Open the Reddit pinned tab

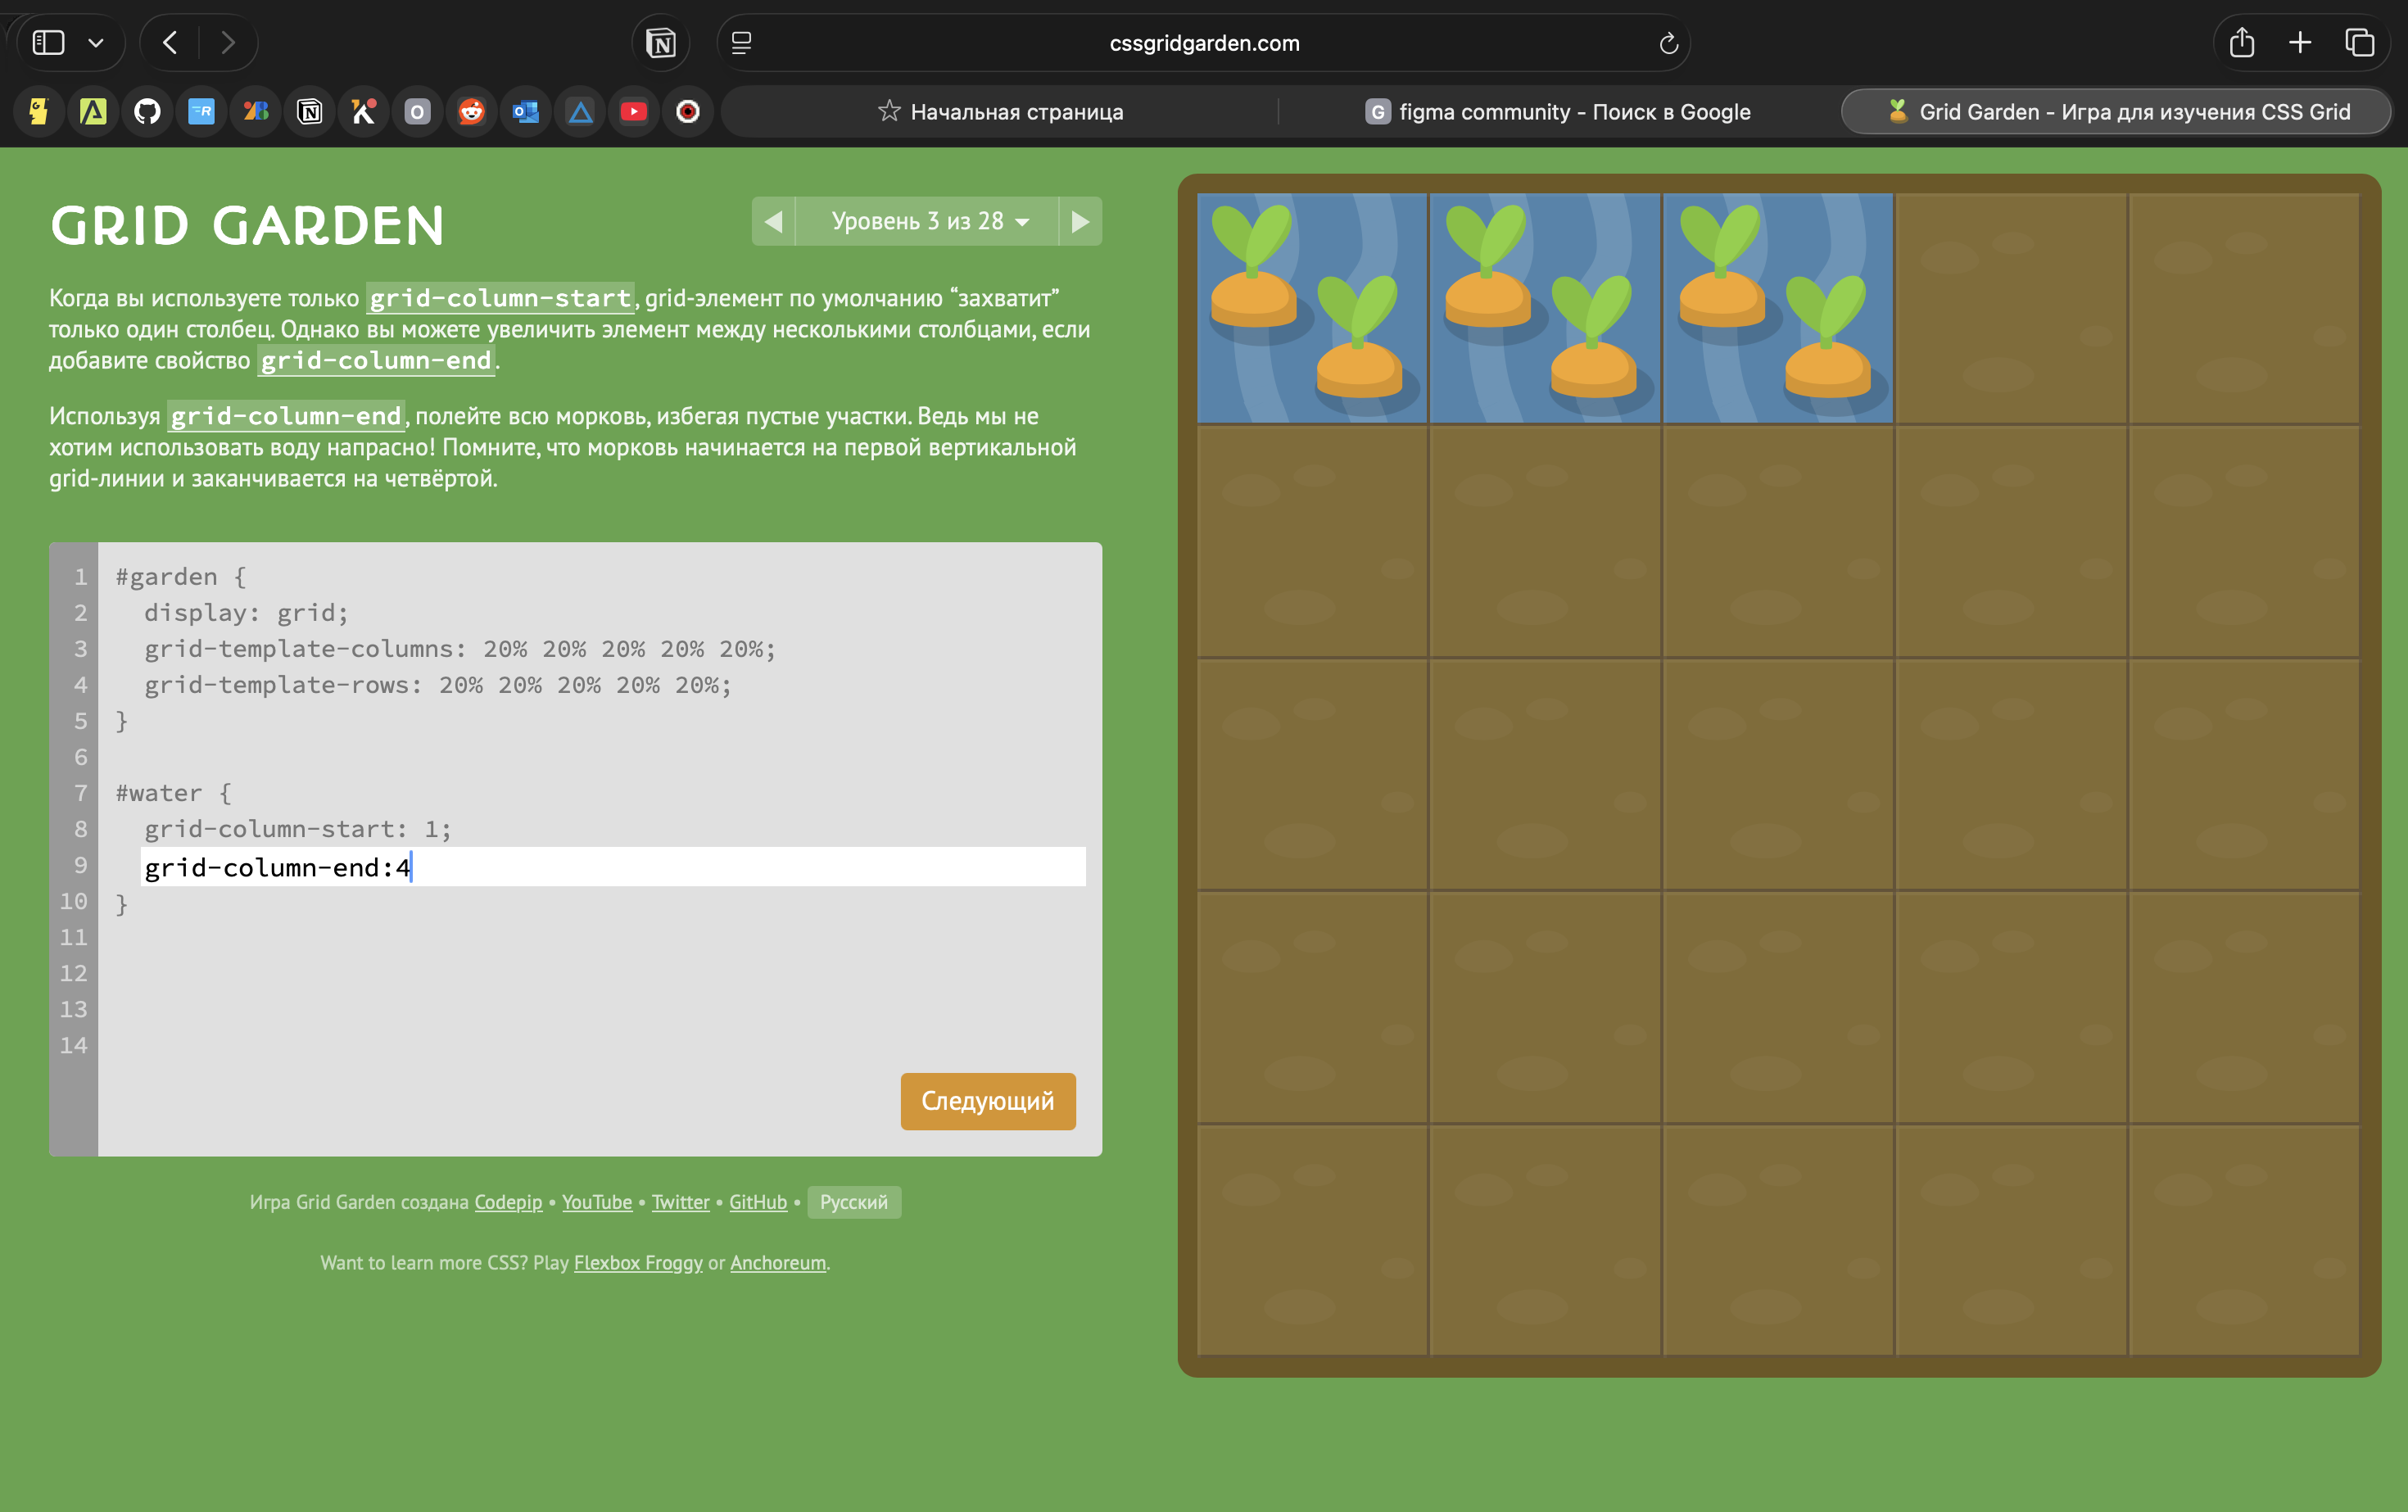coord(471,111)
